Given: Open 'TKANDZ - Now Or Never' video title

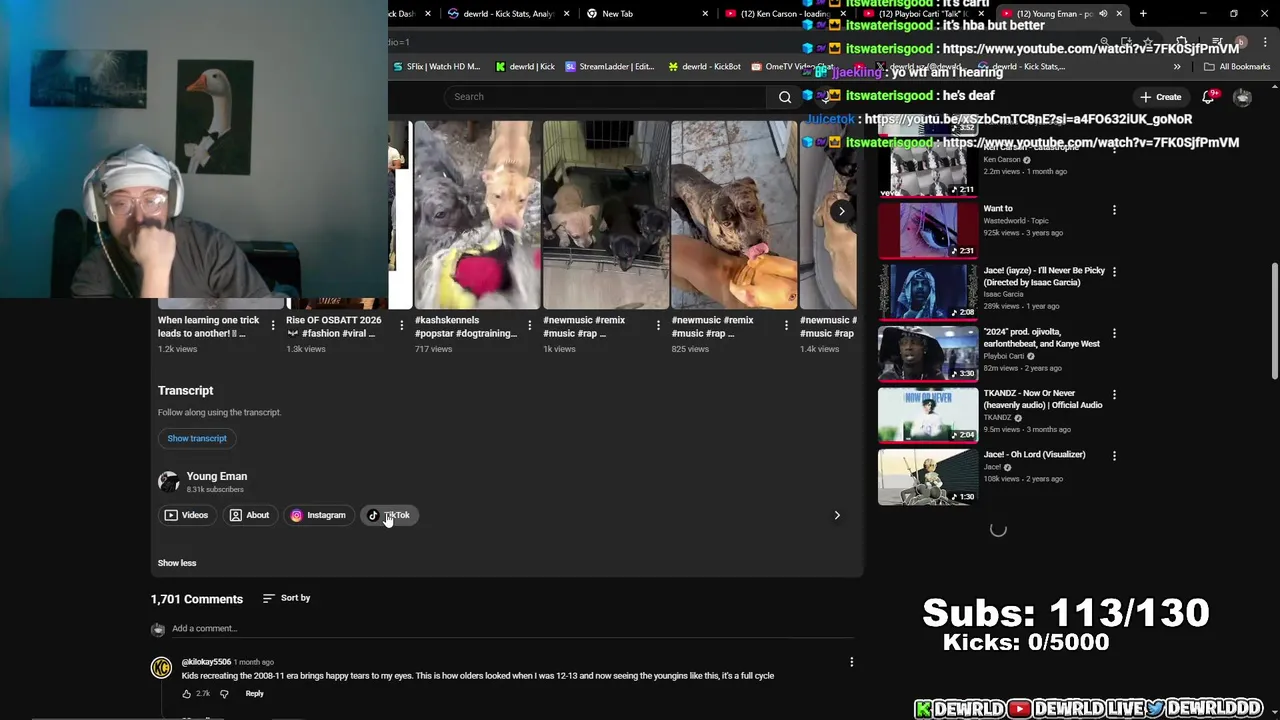Looking at the screenshot, I should point(1043,399).
